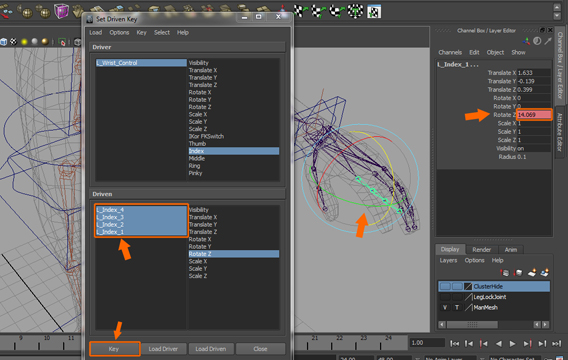This screenshot has height=360, width=568.
Task: Toggle LegLockJoint layer visibility box
Action: click(x=445, y=297)
